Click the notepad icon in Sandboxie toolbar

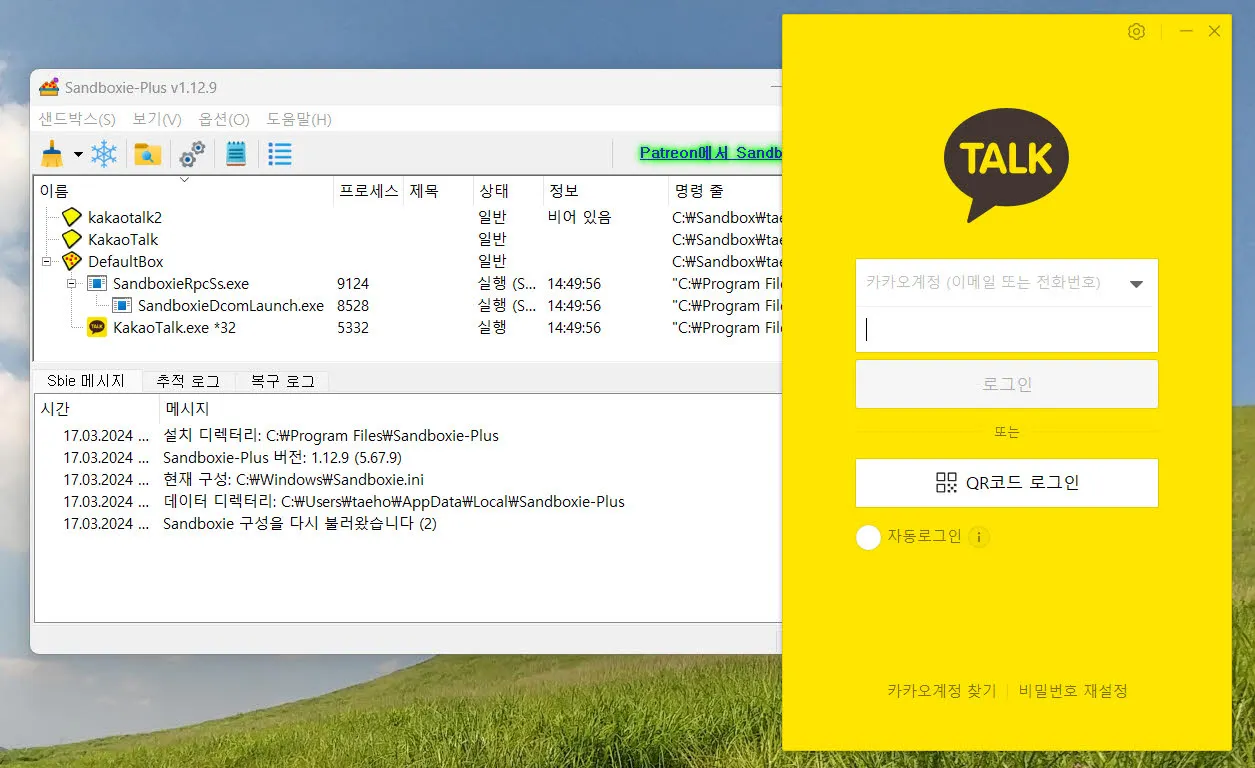click(236, 154)
